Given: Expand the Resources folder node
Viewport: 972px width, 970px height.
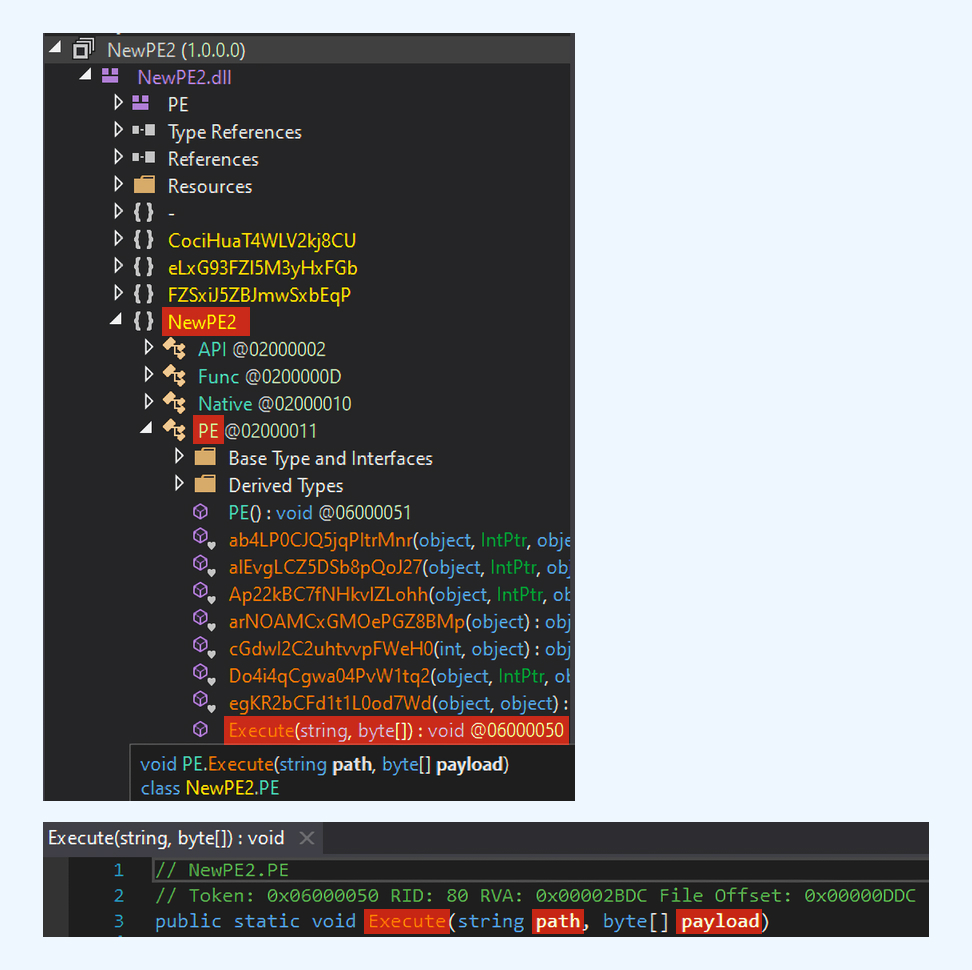Looking at the screenshot, I should coord(118,184).
